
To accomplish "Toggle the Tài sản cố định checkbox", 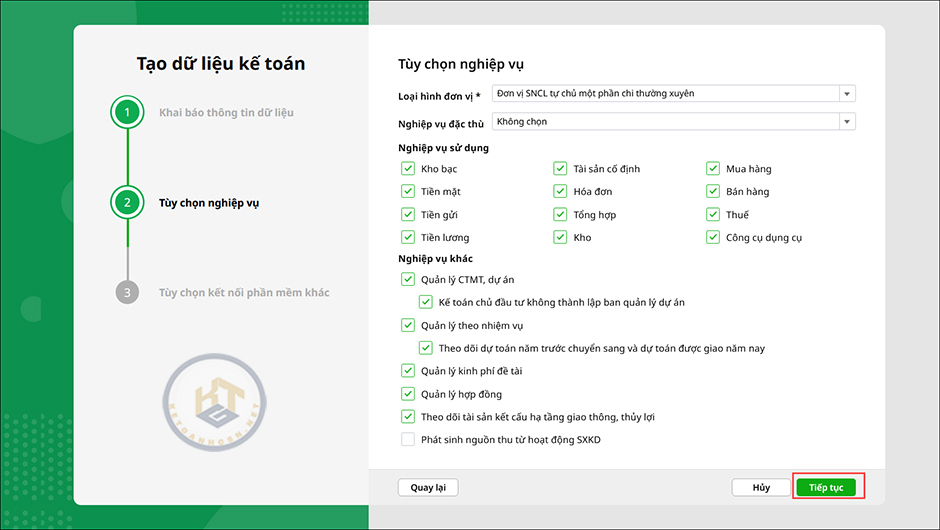I will coord(560,169).
